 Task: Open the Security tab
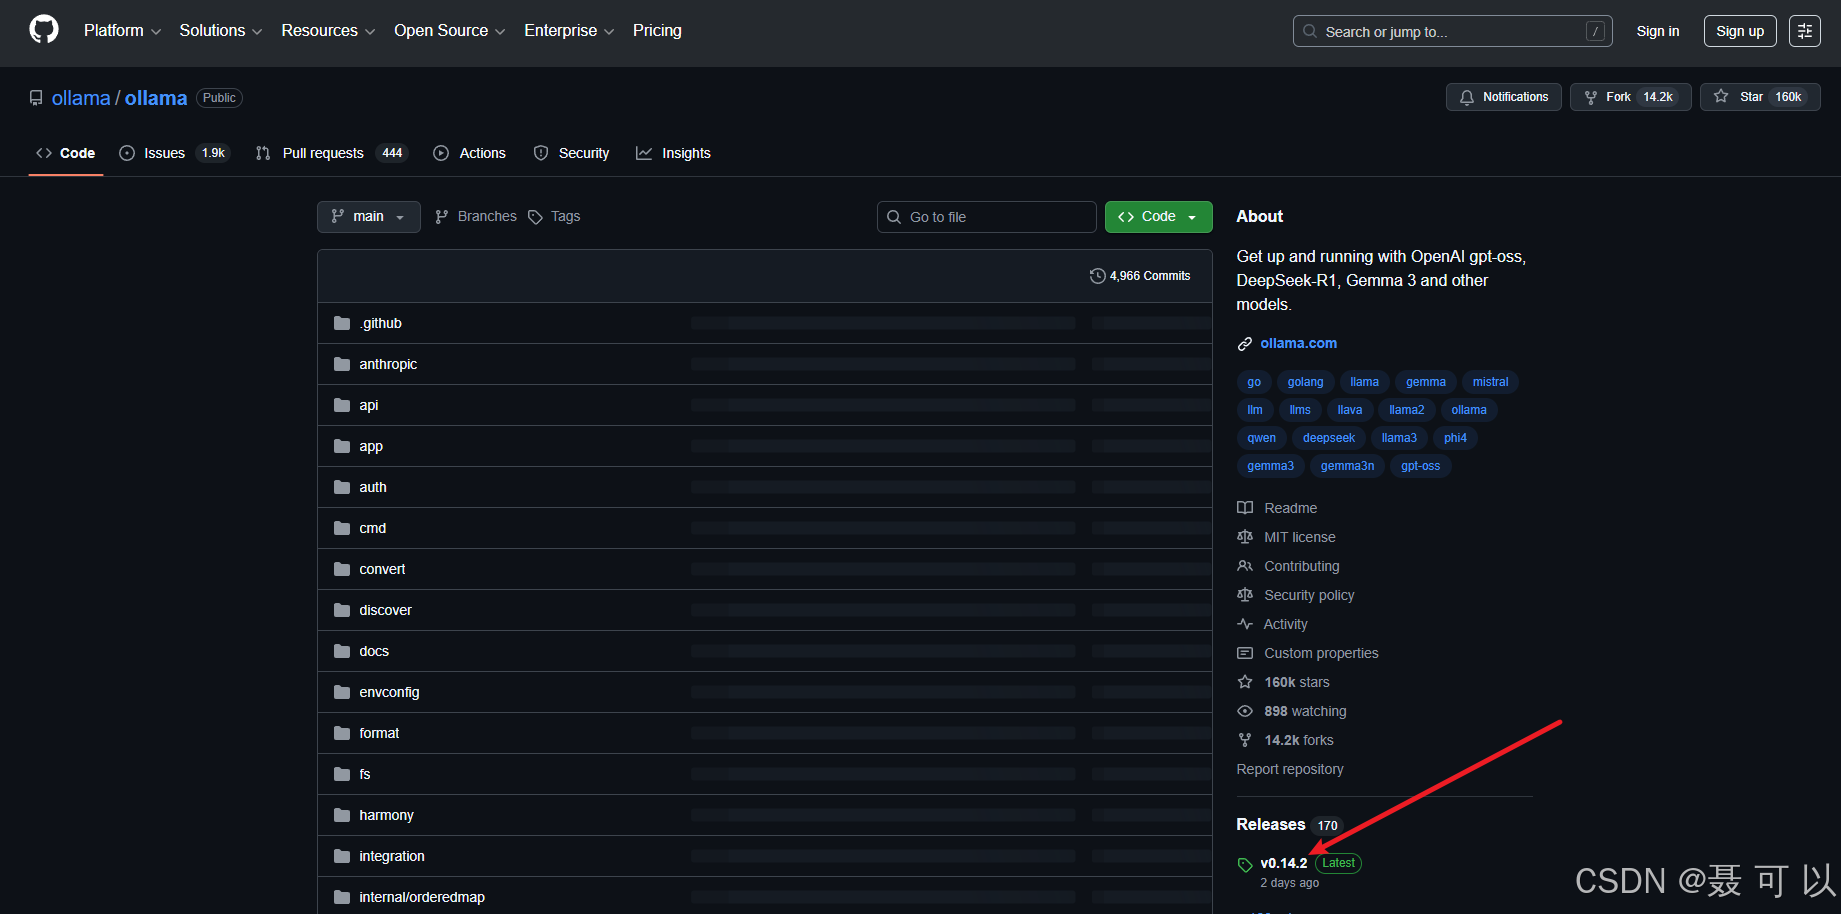click(x=571, y=153)
